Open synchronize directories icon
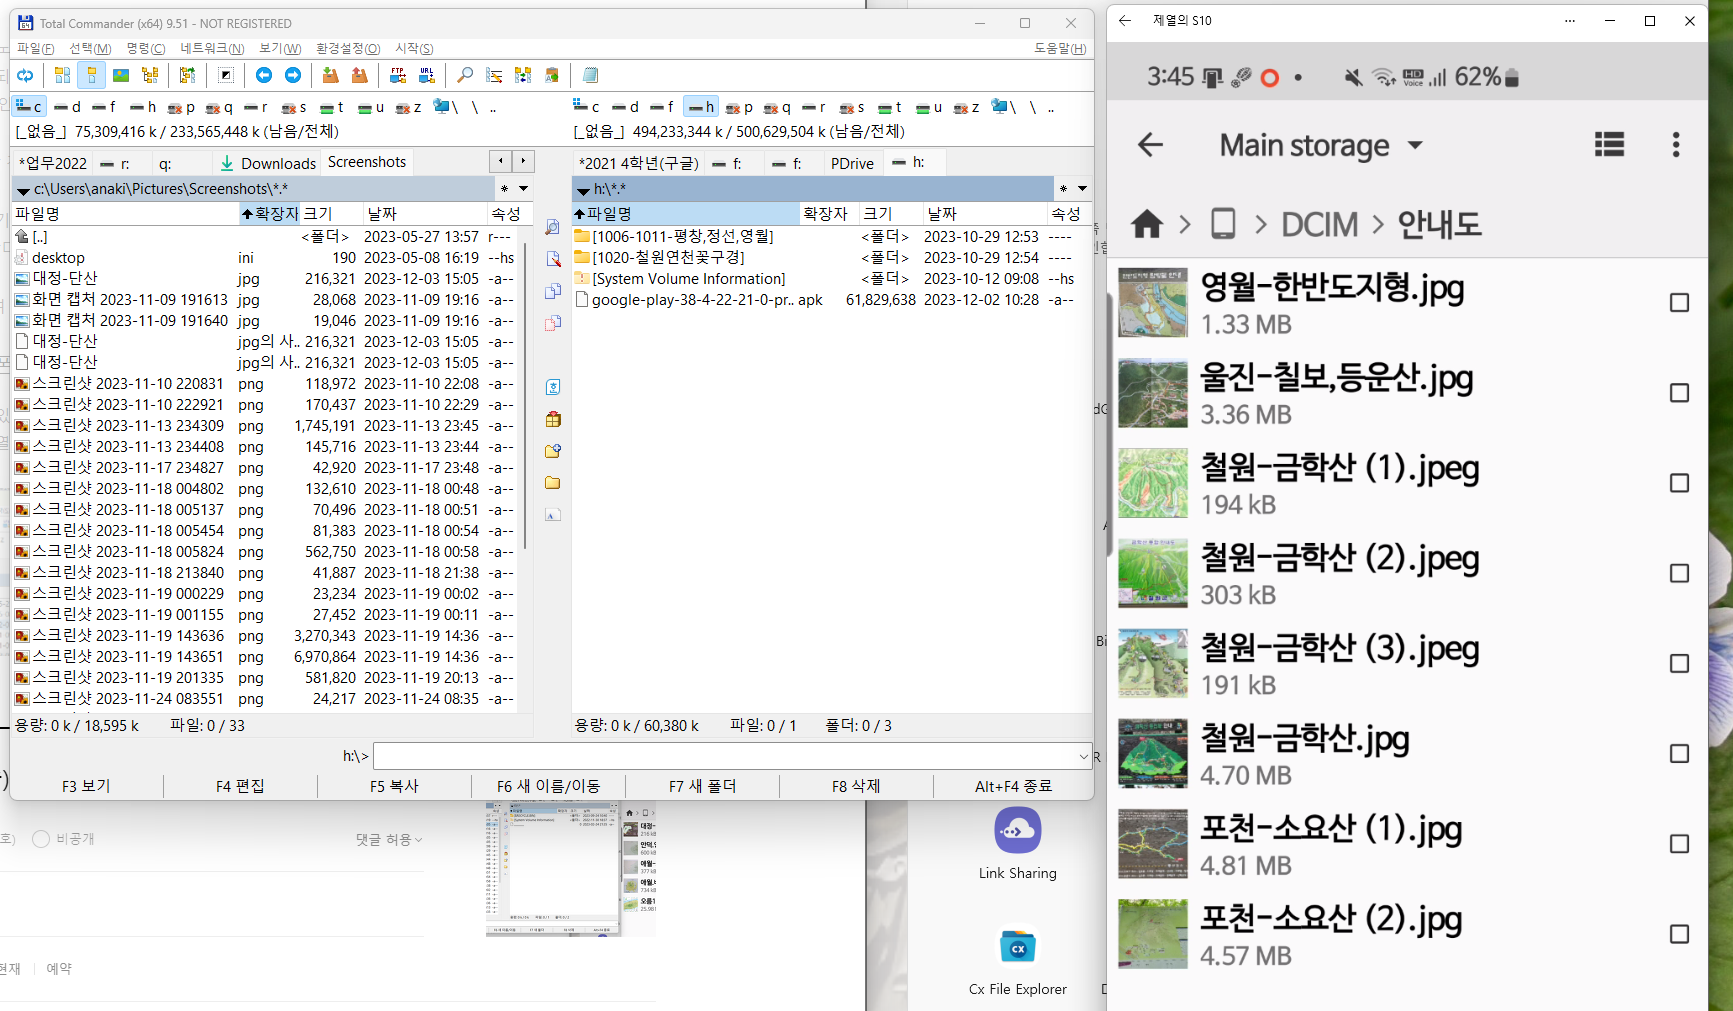 click(x=523, y=75)
